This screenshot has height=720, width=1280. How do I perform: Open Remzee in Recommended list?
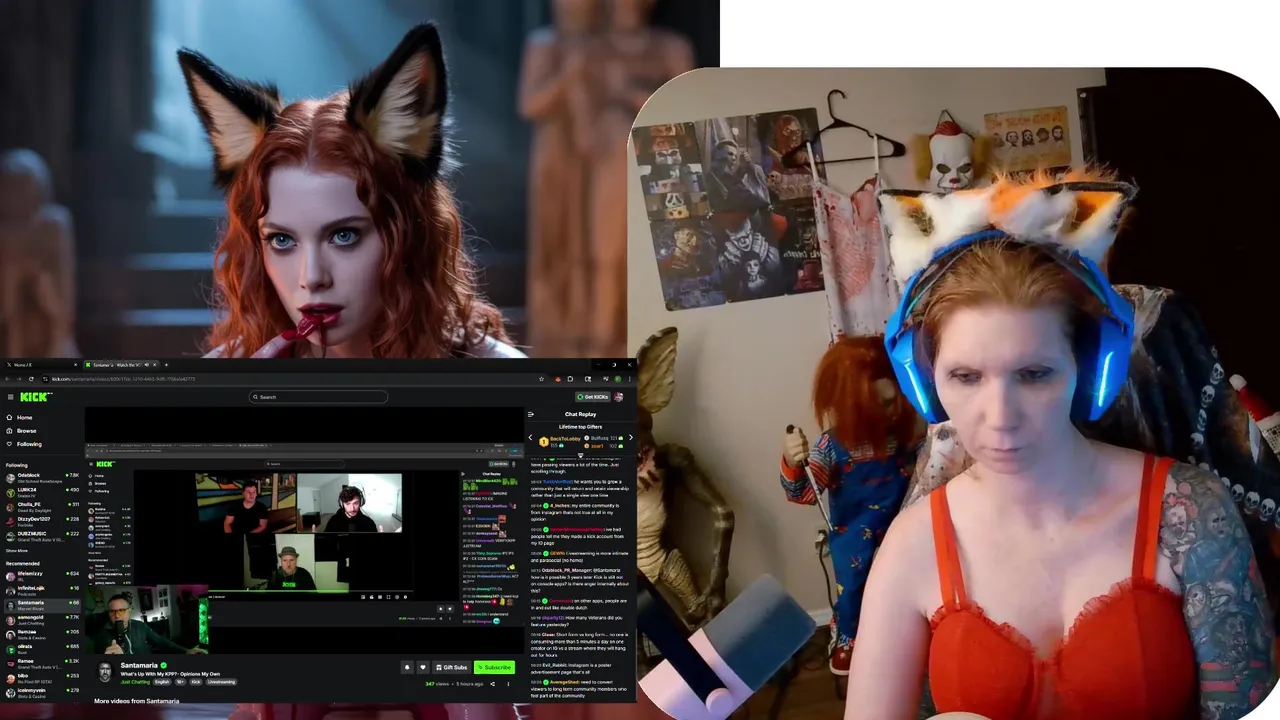pos(42,633)
